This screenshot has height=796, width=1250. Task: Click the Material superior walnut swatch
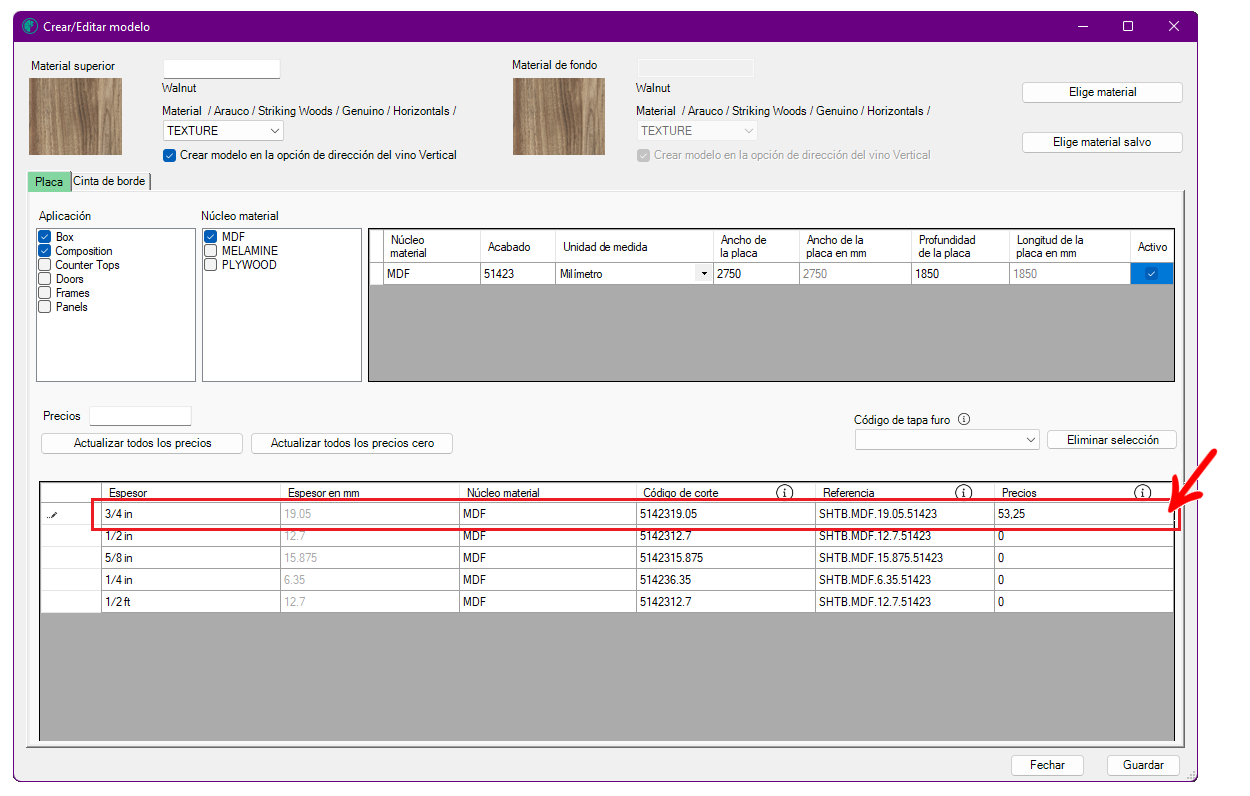pos(76,116)
